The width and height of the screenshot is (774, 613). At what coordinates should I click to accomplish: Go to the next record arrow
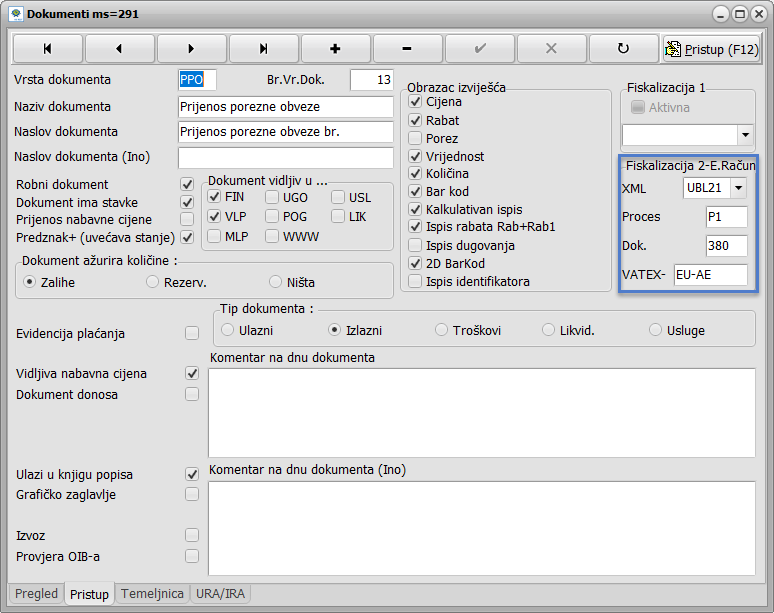(x=191, y=48)
